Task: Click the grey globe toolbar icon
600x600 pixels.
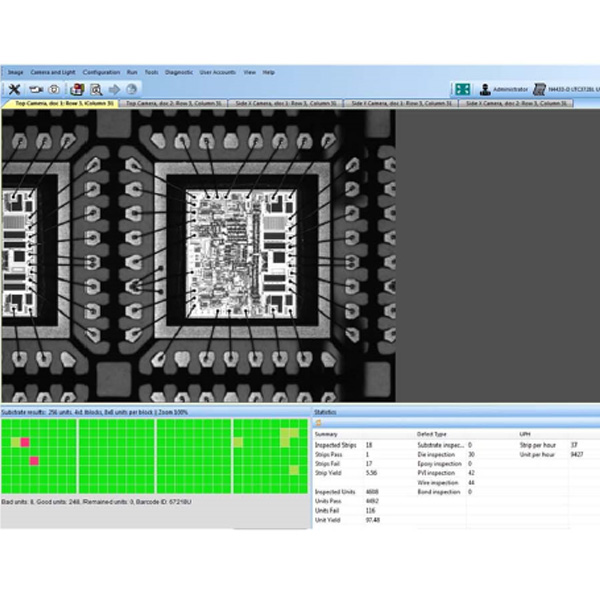Action: tap(132, 89)
